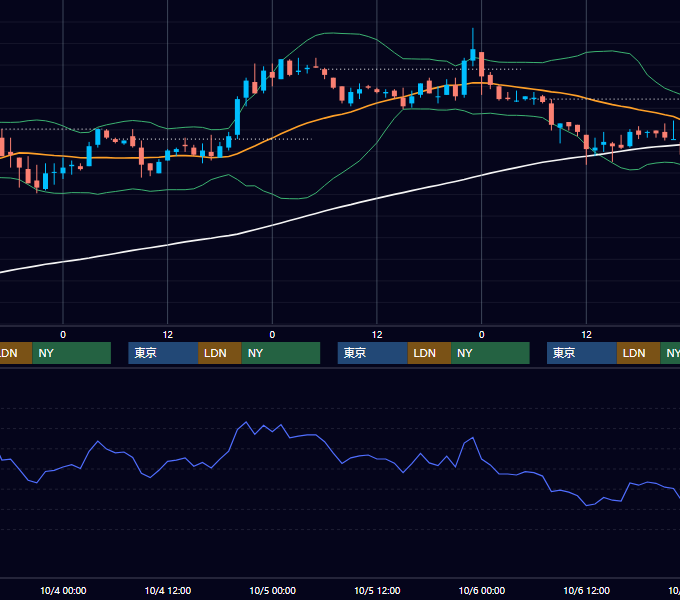Select the LDN session block on 10/5
Viewport: 680px width, 600px height.
click(429, 353)
